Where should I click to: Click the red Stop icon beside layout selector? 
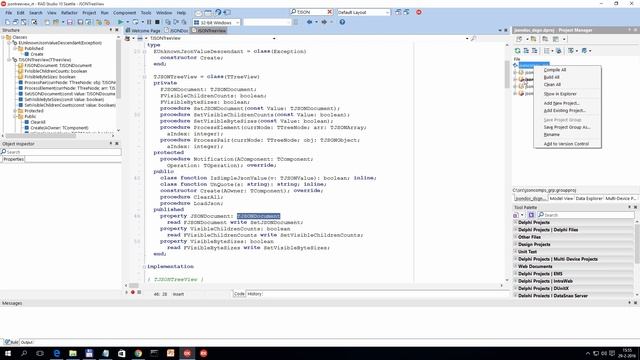tap(419, 12)
